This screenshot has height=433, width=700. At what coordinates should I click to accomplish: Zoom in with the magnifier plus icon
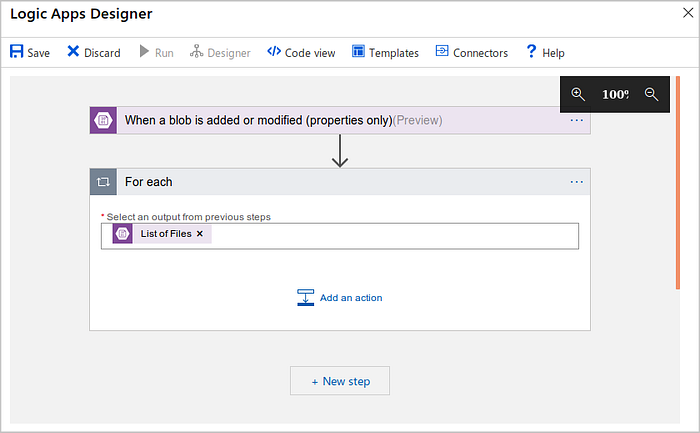pos(578,94)
